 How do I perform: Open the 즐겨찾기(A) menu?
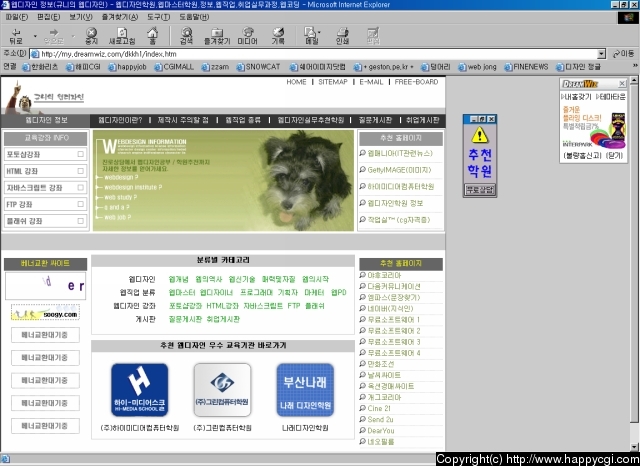120,17
